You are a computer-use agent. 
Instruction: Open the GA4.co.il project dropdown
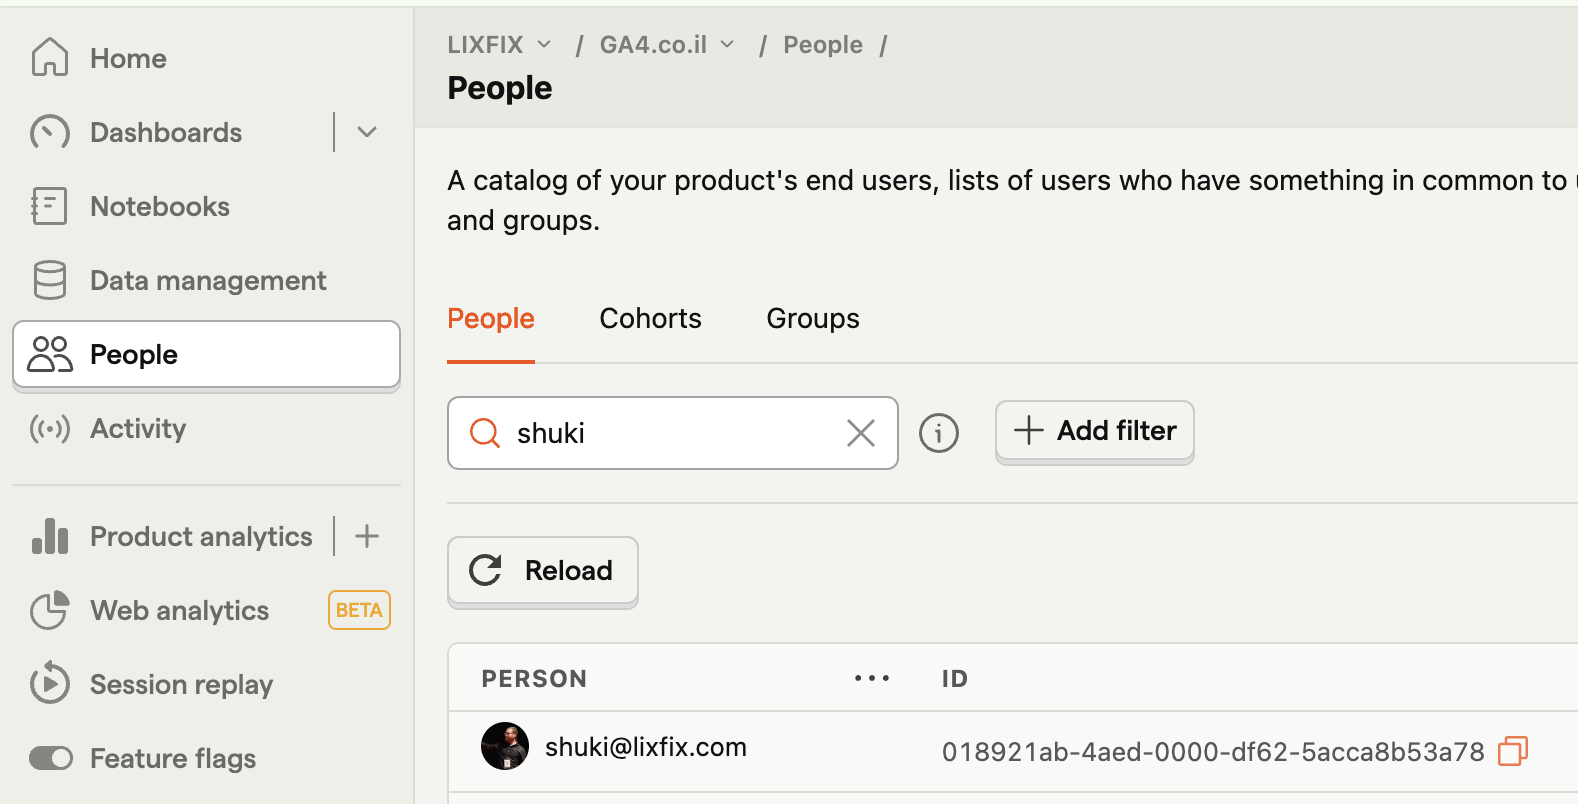(x=667, y=45)
